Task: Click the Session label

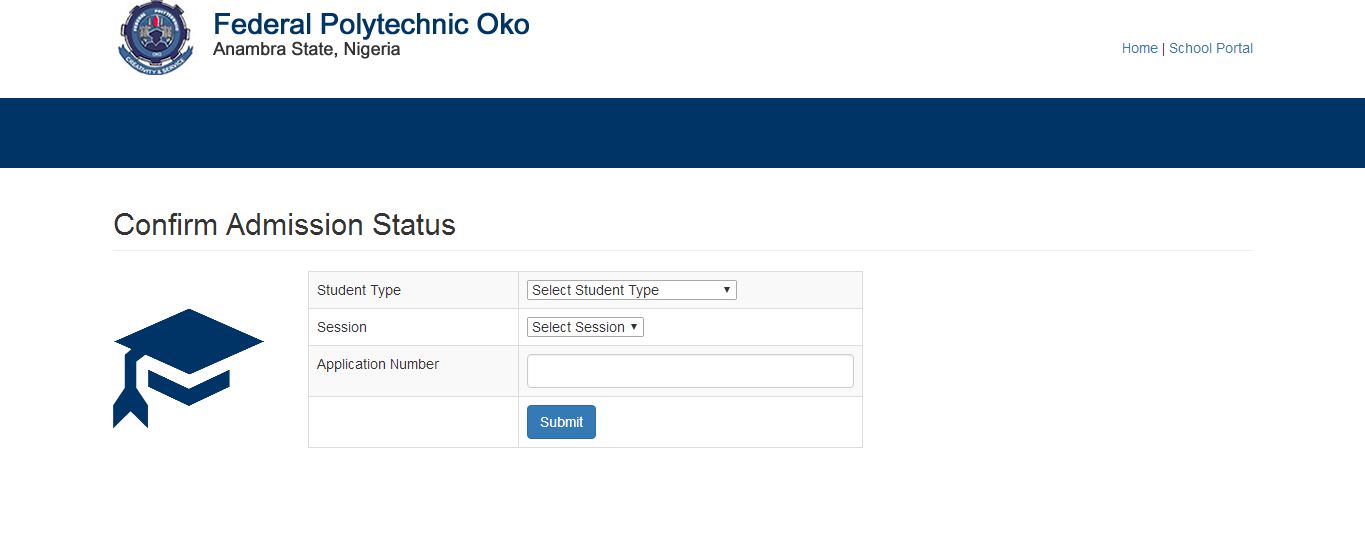Action: [342, 327]
